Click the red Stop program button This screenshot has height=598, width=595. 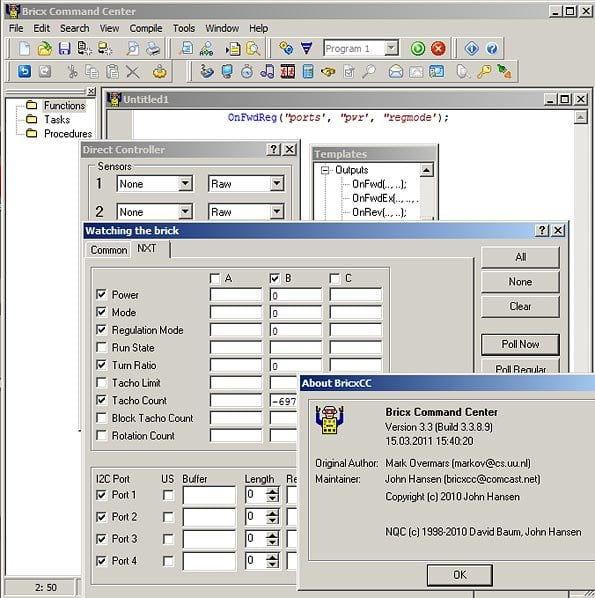[x=438, y=48]
